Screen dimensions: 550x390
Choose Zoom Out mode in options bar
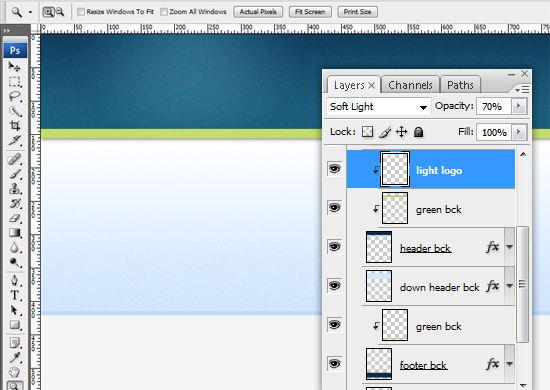pos(60,12)
